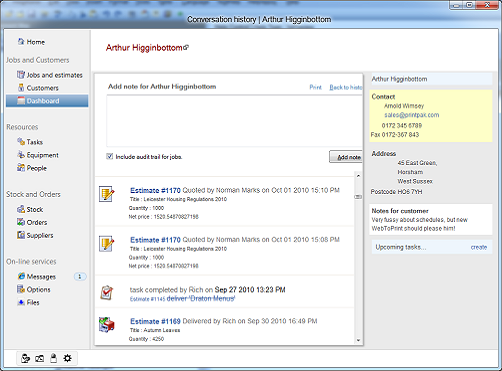Viewport: 502px width, 371px height.
Task: Click Arthur Higginbottom header in right panel
Action: [x=399, y=79]
